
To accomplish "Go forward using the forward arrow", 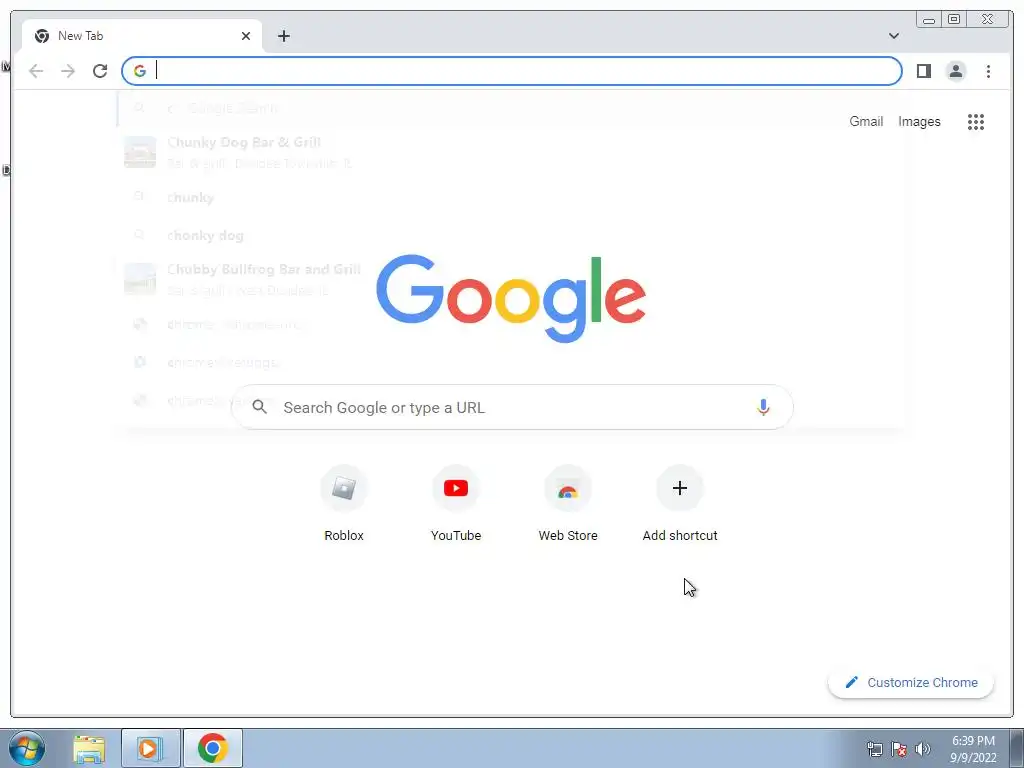I will [x=68, y=71].
